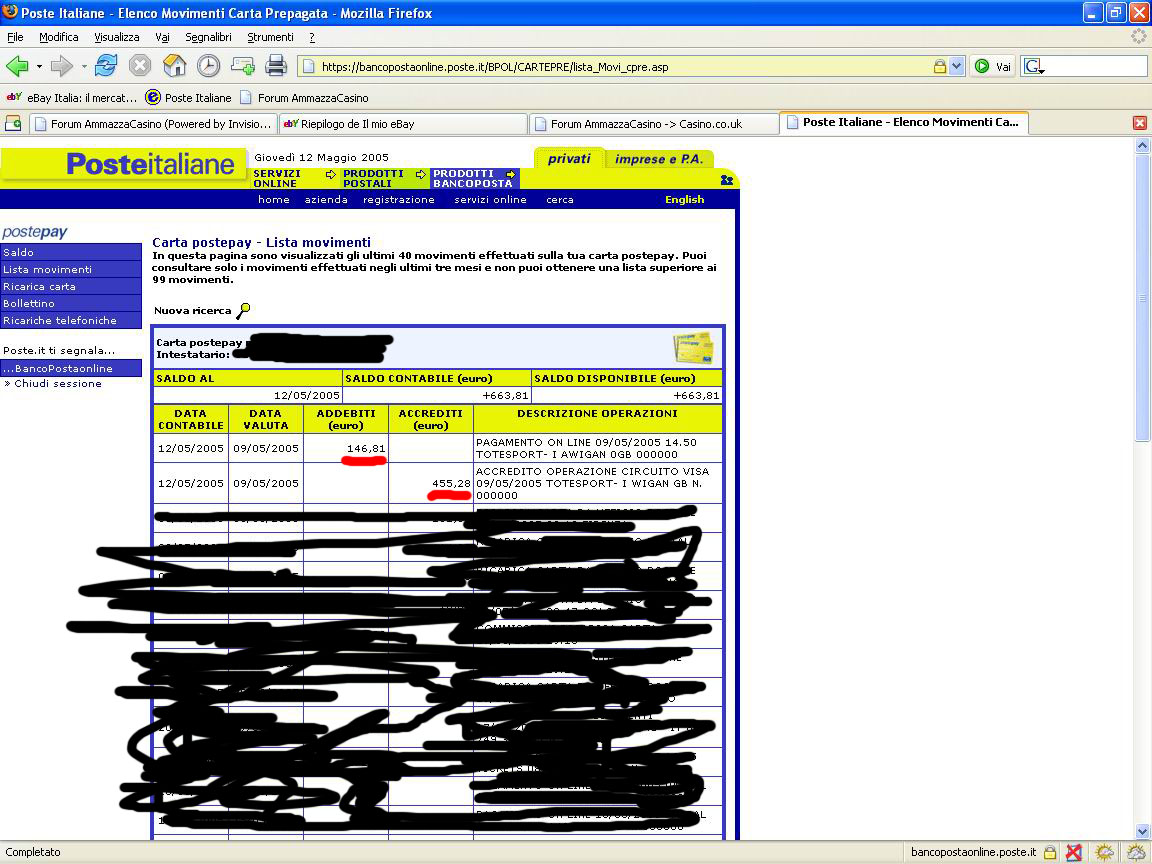This screenshot has width=1152, height=864.
Task: Open Ricariche telefoniche in sidebar
Action: click(71, 320)
